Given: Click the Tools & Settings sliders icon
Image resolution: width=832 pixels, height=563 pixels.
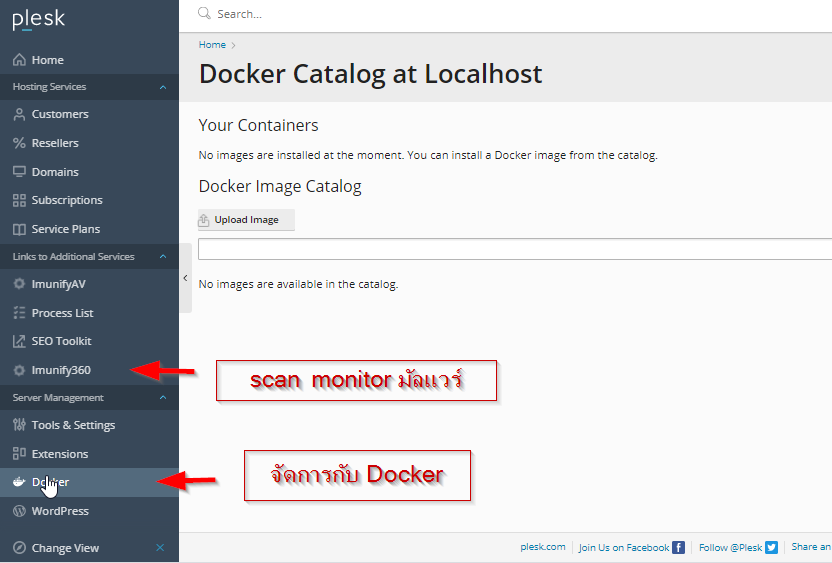Looking at the screenshot, I should coord(19,425).
